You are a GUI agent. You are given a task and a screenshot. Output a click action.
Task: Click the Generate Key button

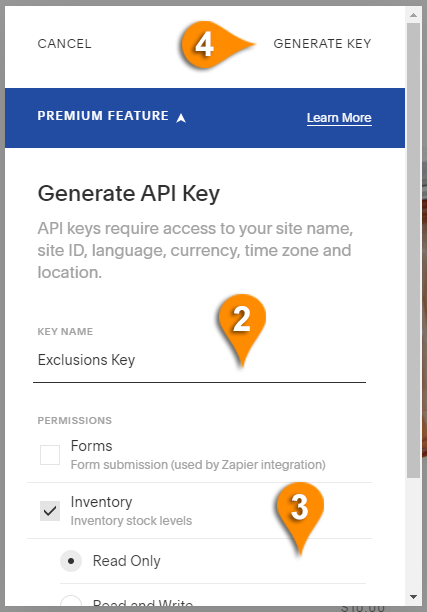[x=322, y=44]
